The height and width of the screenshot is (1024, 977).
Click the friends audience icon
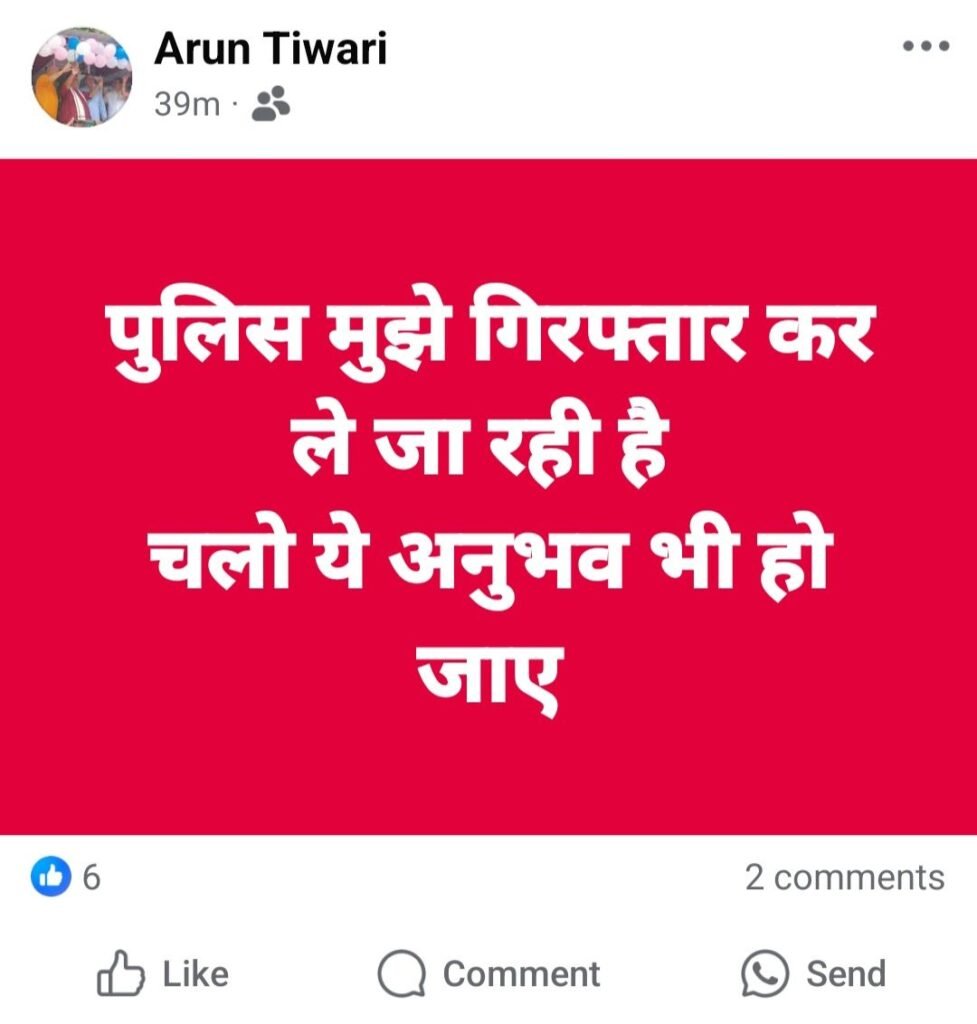point(271,104)
